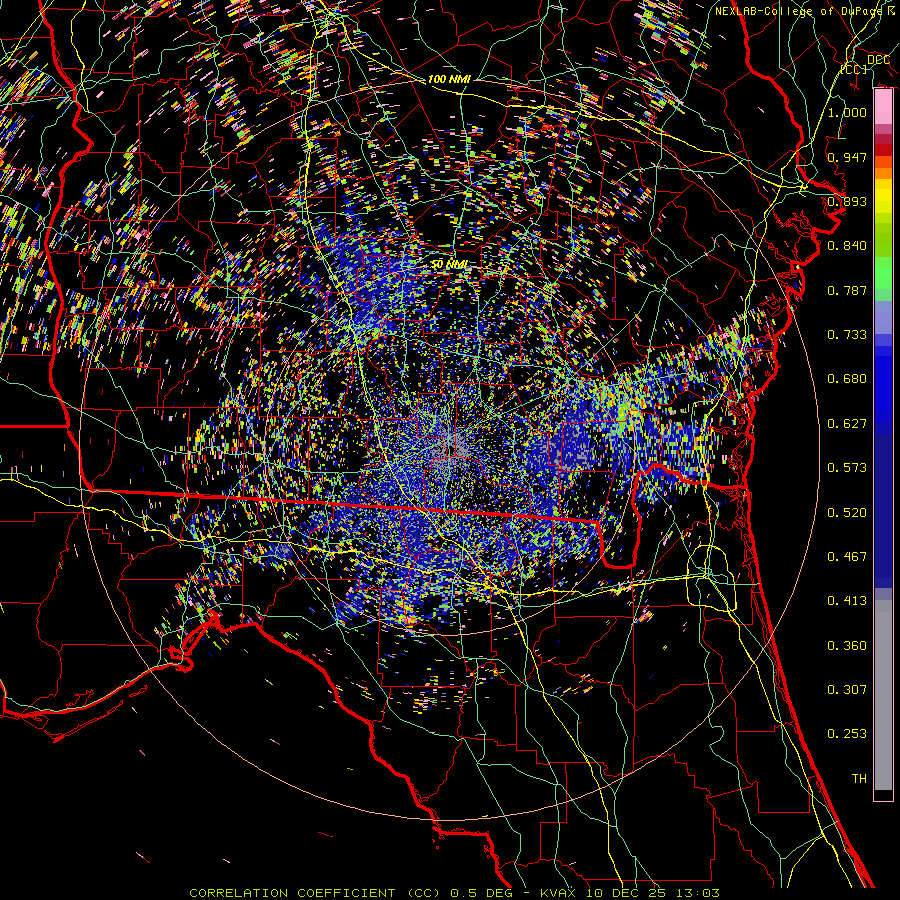Image resolution: width=900 pixels, height=900 pixels.
Task: Click the 0.947 scale value
Action: pos(847,157)
